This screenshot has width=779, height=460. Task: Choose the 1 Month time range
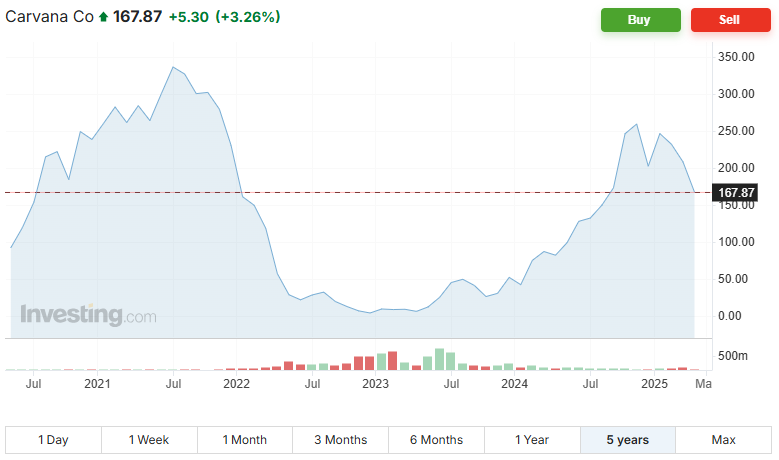tap(245, 440)
